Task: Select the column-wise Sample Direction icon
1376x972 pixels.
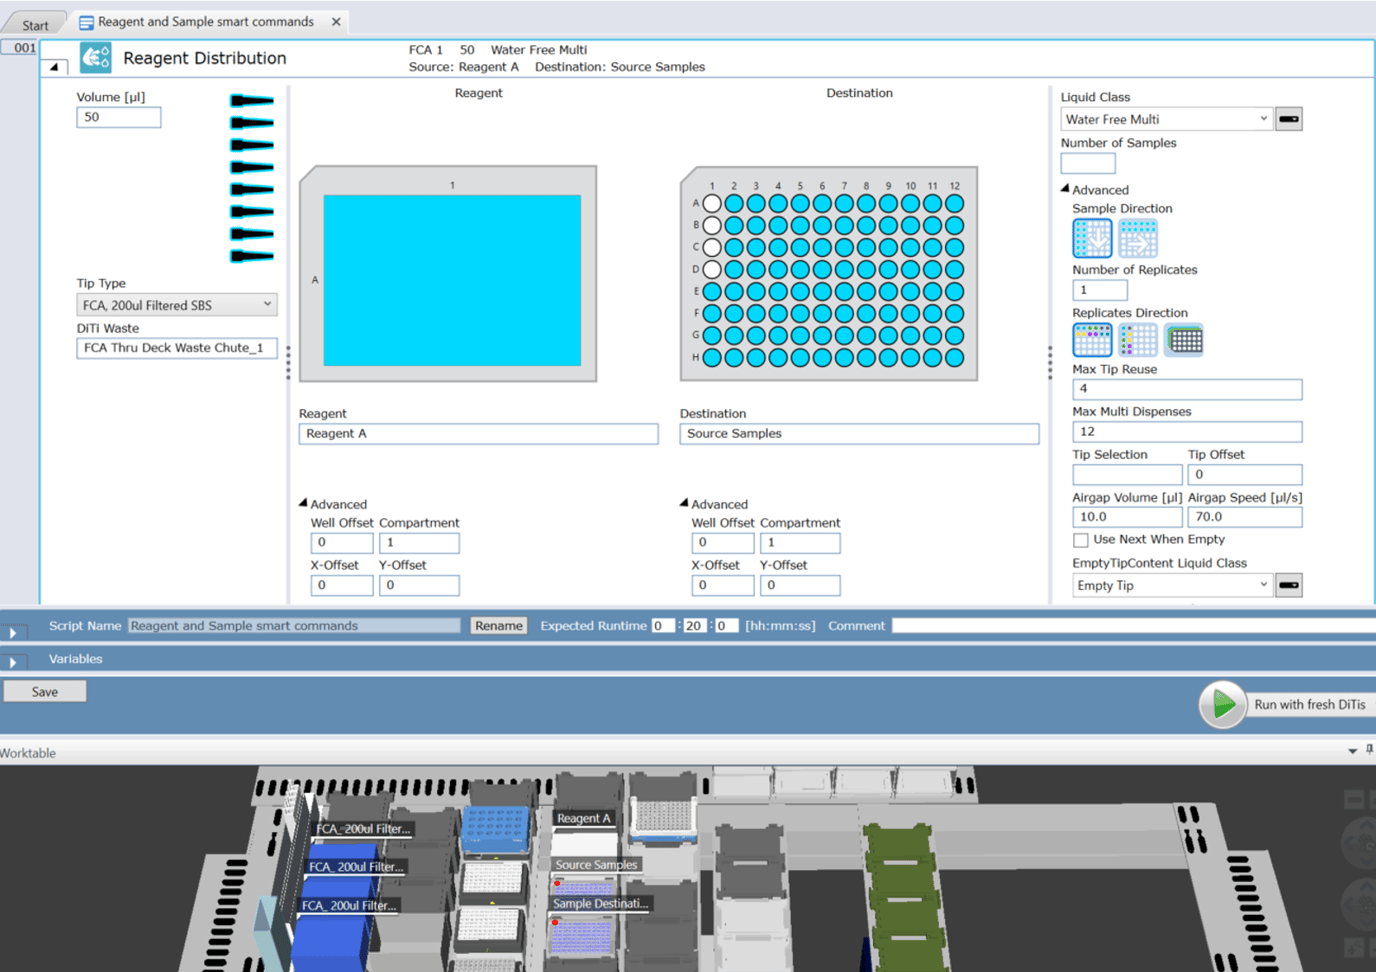Action: pos(1092,238)
